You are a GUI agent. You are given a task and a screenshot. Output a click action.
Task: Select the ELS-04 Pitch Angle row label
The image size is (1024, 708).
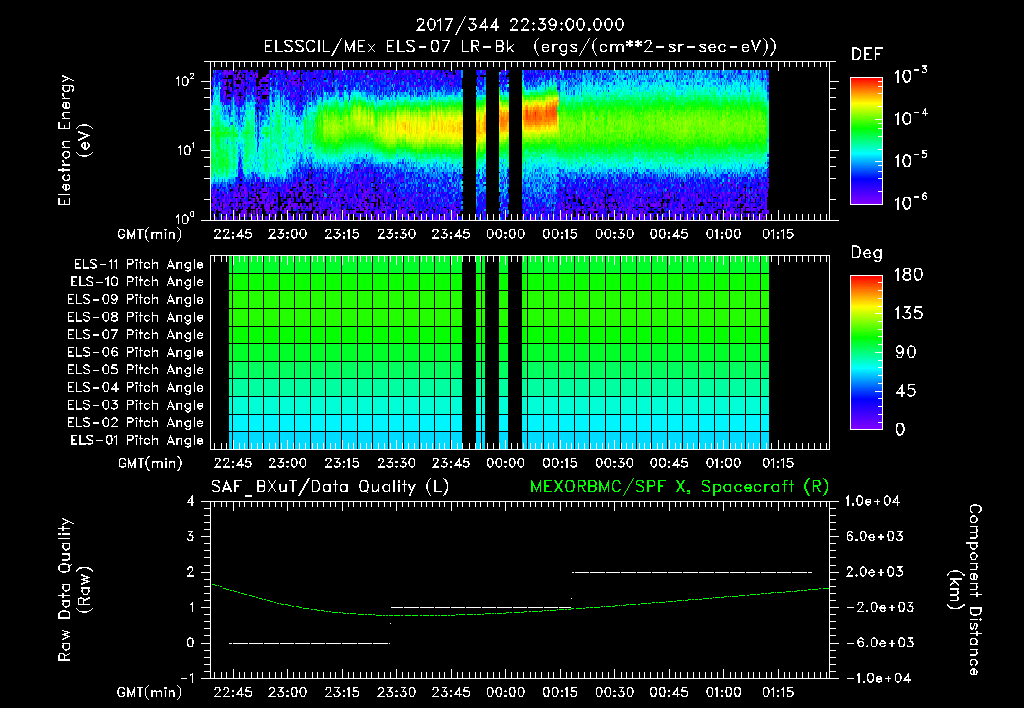coord(136,387)
